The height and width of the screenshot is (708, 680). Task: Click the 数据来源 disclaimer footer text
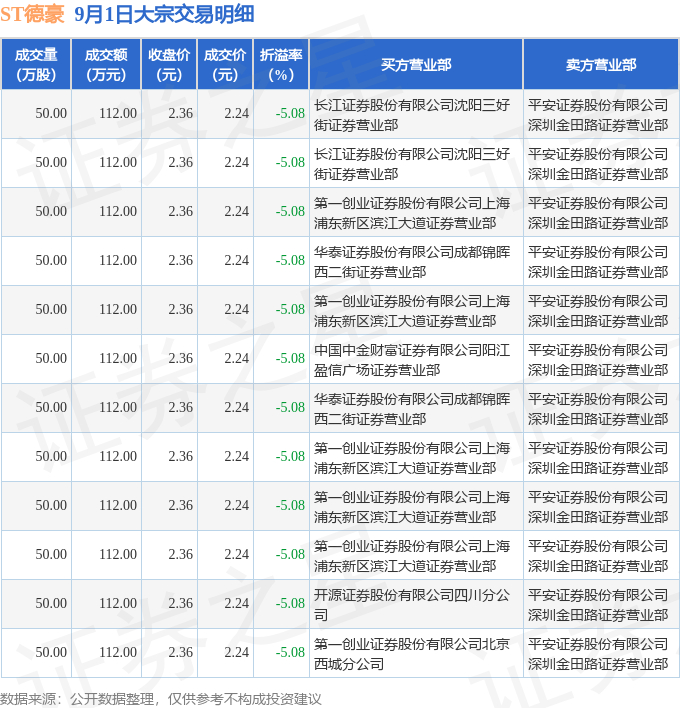point(161,699)
